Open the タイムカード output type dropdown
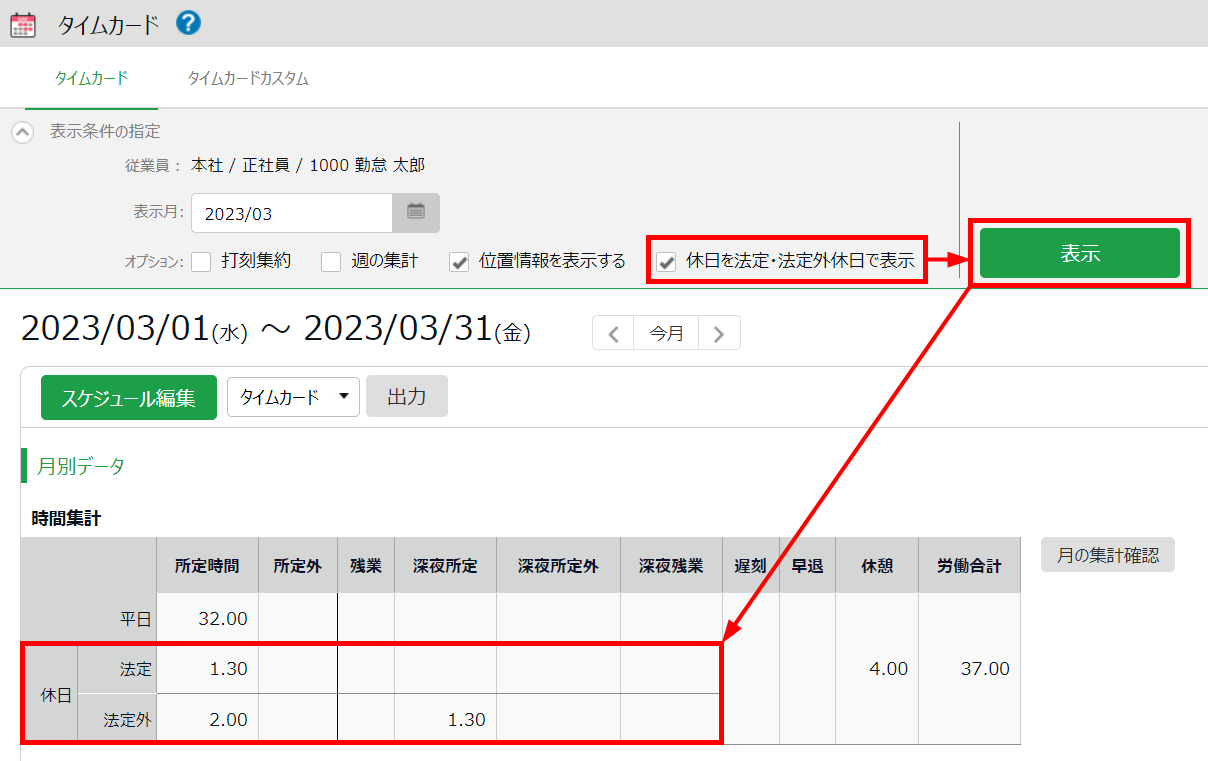1208x761 pixels. tap(293, 397)
